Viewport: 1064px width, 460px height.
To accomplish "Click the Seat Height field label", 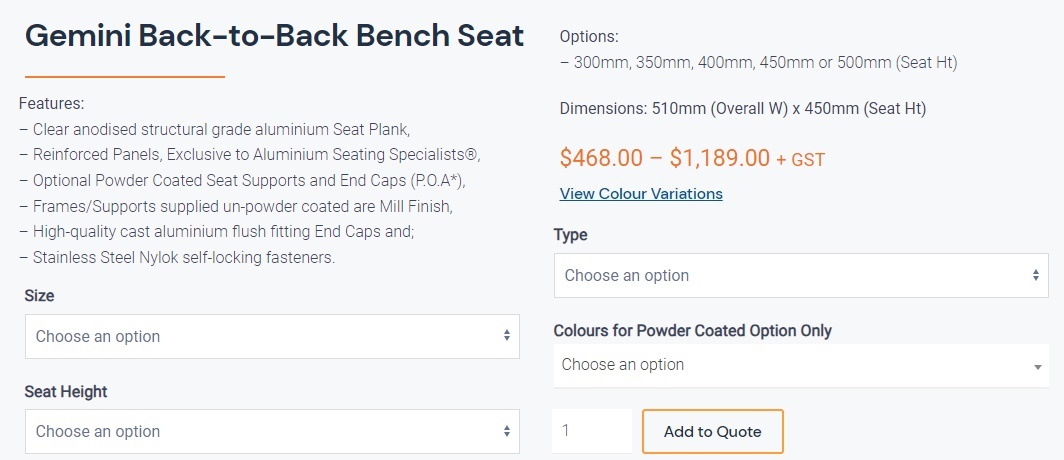I will 66,392.
